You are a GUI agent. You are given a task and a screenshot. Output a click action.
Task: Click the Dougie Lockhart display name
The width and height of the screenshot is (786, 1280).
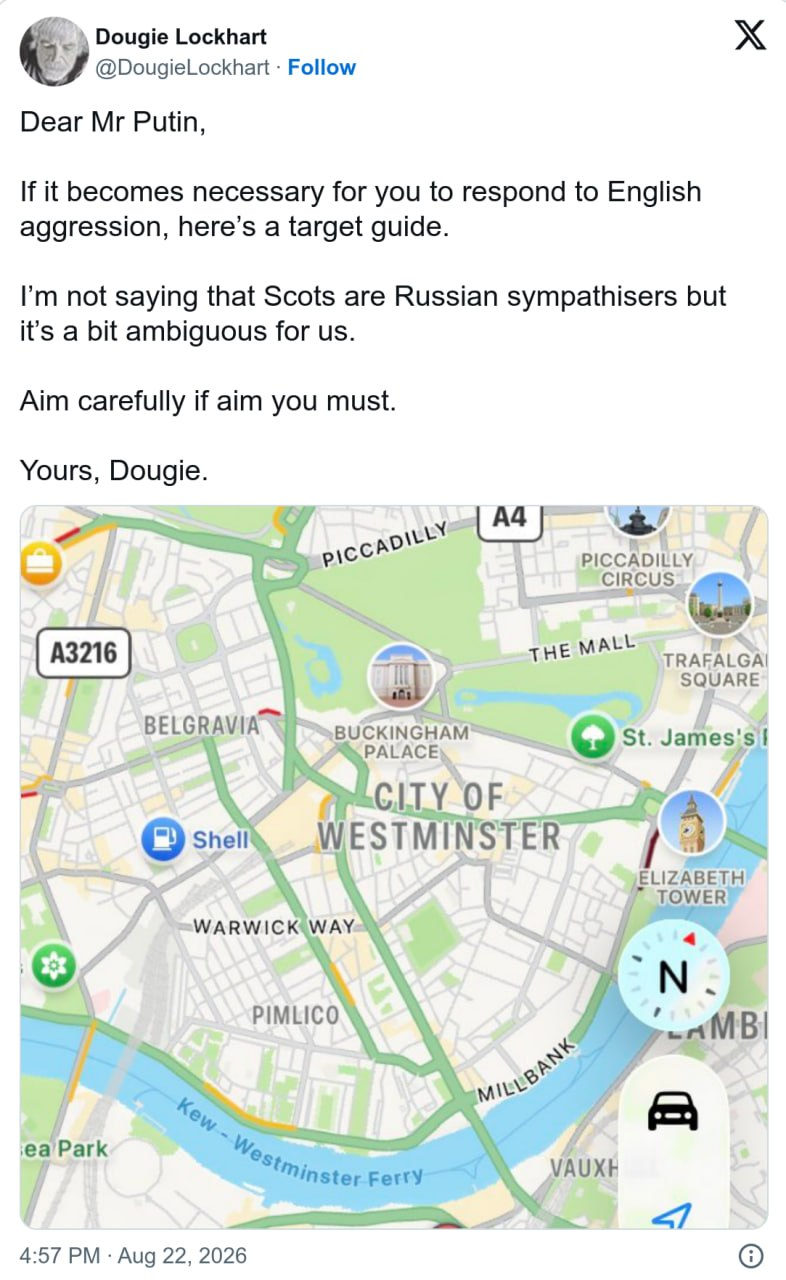[181, 37]
